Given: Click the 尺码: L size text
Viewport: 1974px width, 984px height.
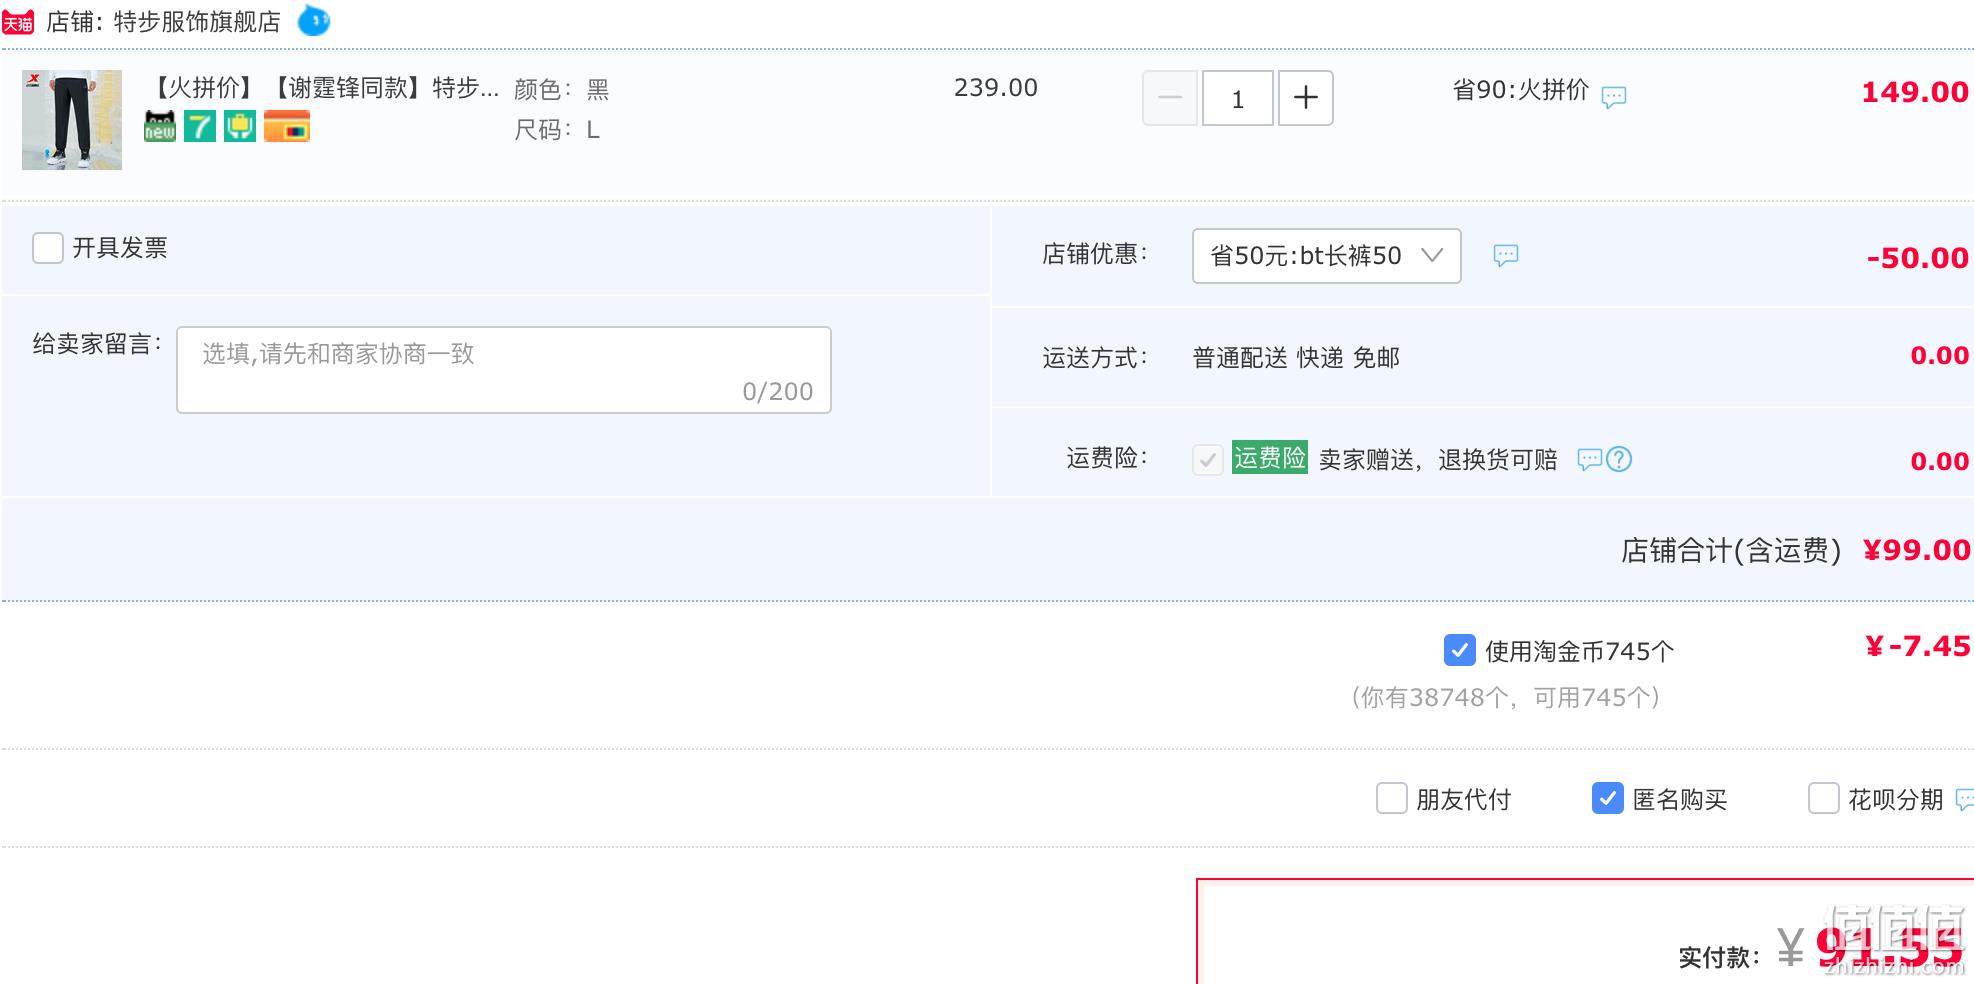Looking at the screenshot, I should pyautogui.click(x=557, y=130).
